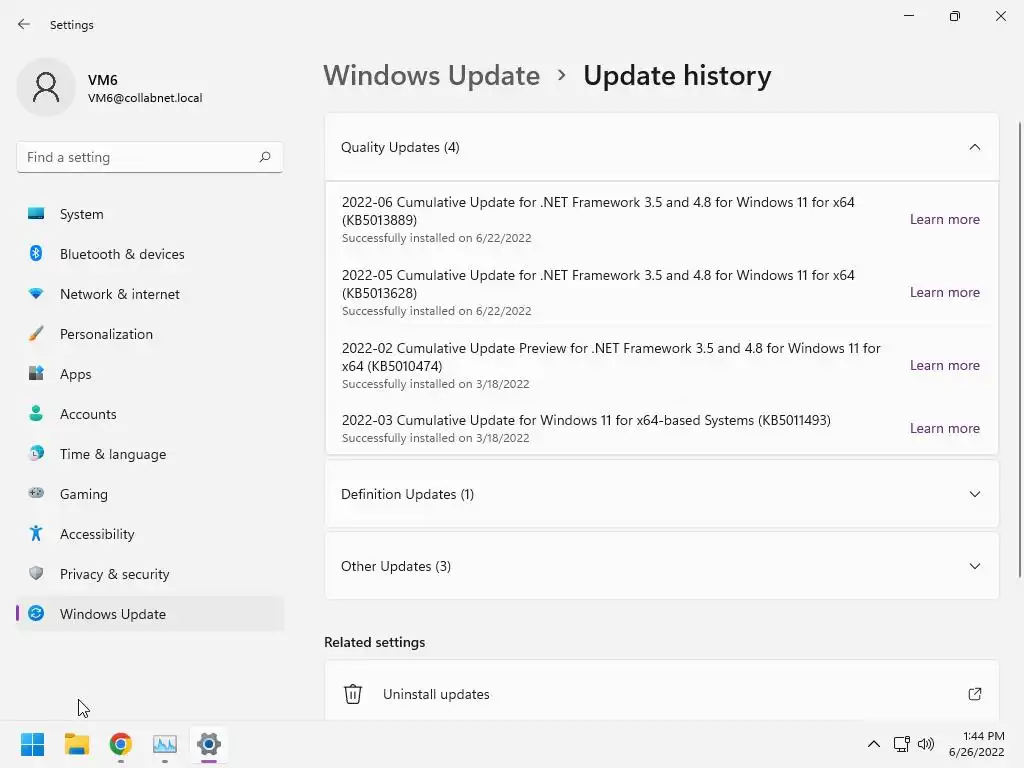Select Windows Update in sidebar
1024x768 pixels.
pos(150,613)
